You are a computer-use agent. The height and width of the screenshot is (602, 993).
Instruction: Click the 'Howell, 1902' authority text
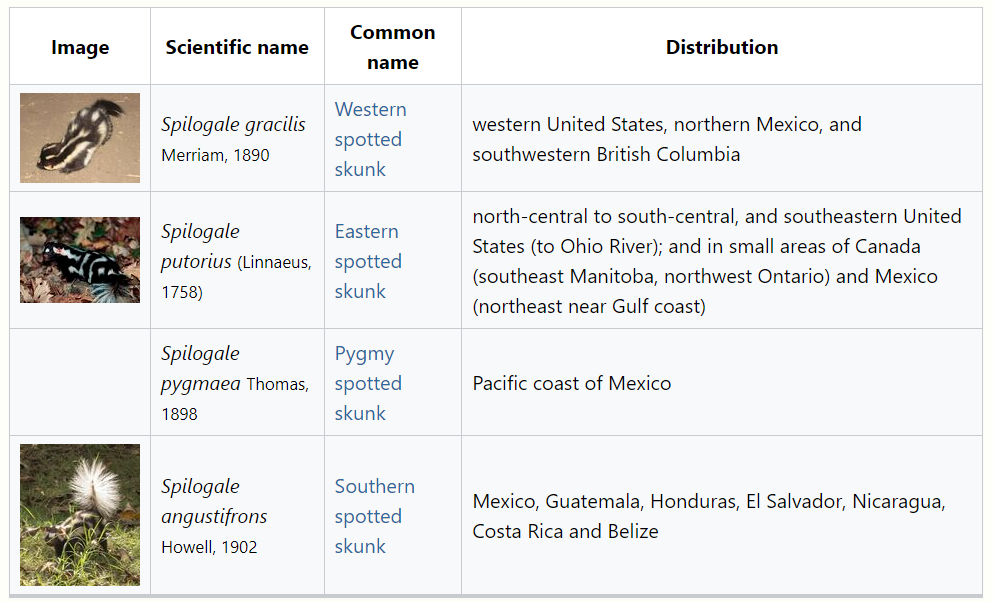pyautogui.click(x=209, y=547)
